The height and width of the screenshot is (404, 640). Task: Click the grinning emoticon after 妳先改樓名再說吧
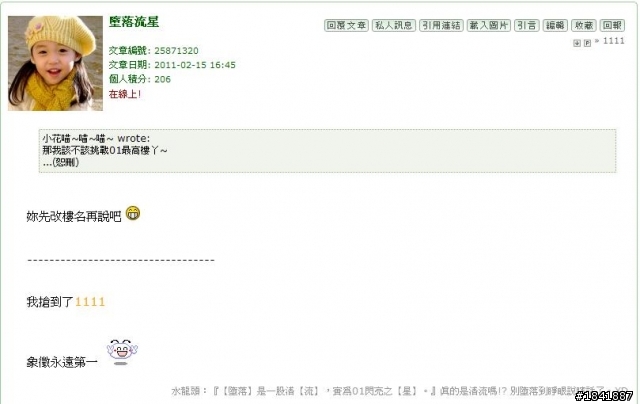(133, 213)
